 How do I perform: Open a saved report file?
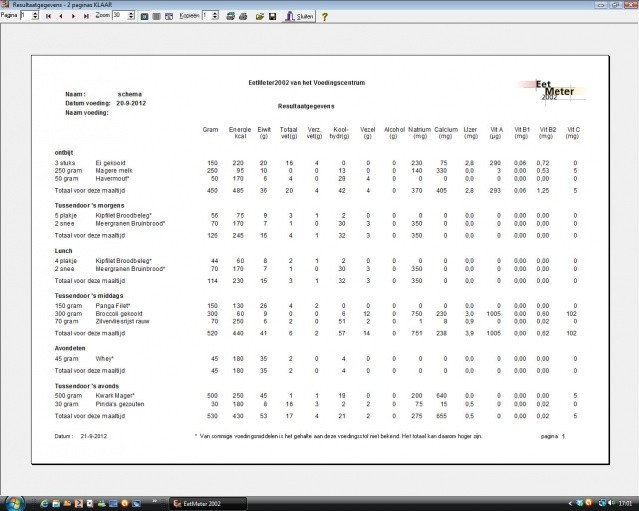tap(260, 16)
